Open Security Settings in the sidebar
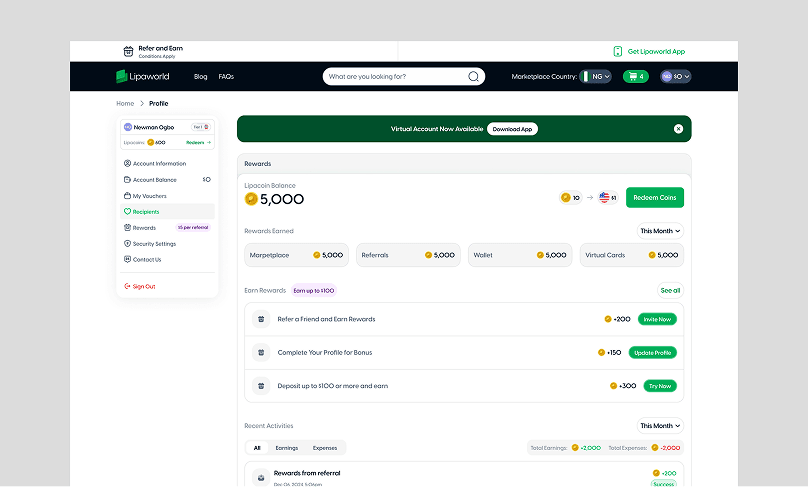This screenshot has height=487, width=808. [167, 244]
